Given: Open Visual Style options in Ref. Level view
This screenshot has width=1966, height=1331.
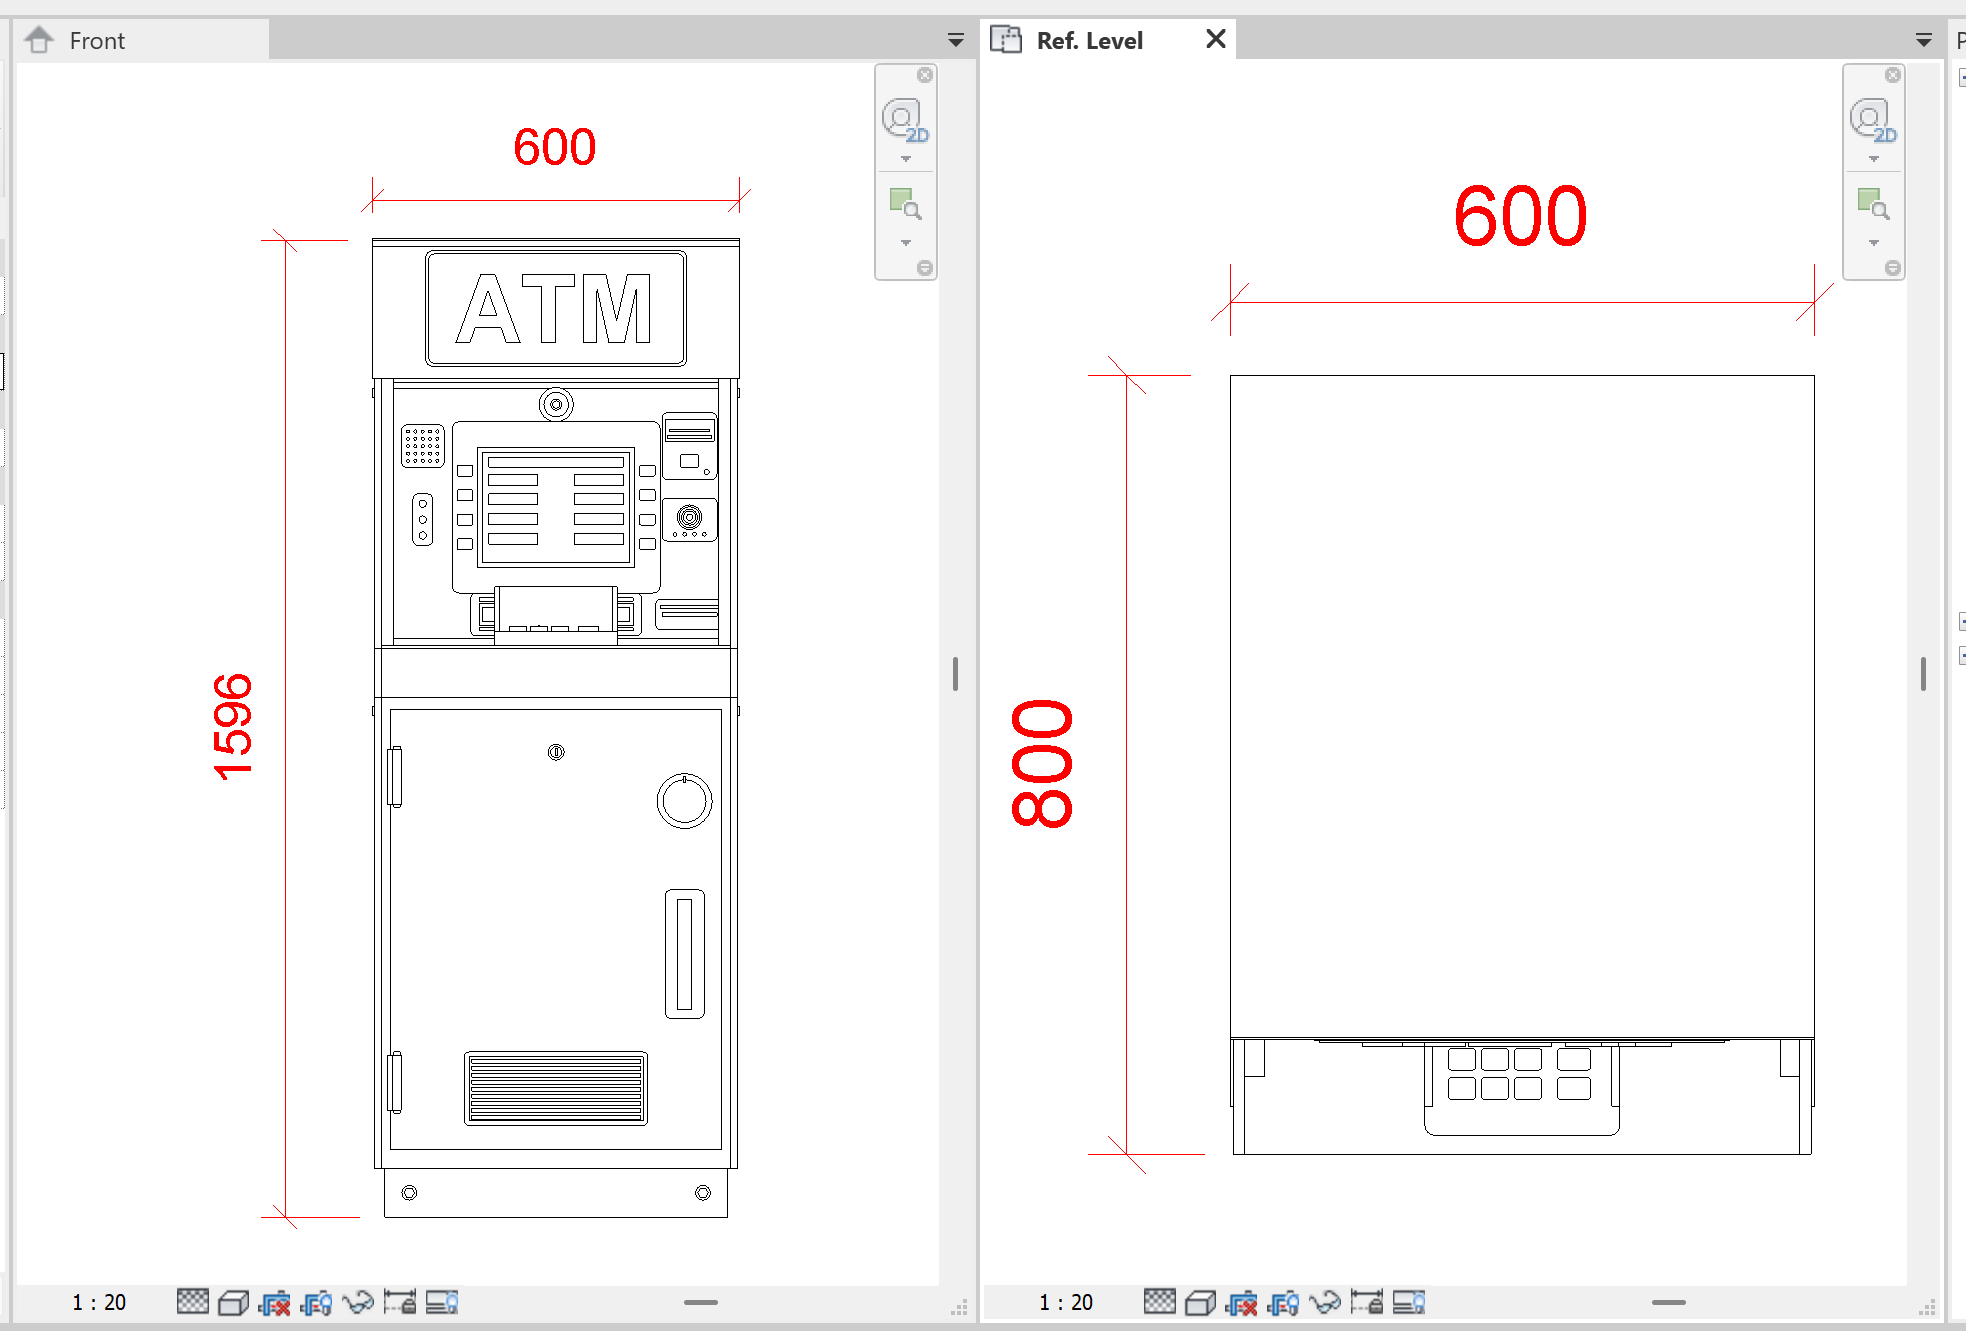Looking at the screenshot, I should coord(1200,1302).
